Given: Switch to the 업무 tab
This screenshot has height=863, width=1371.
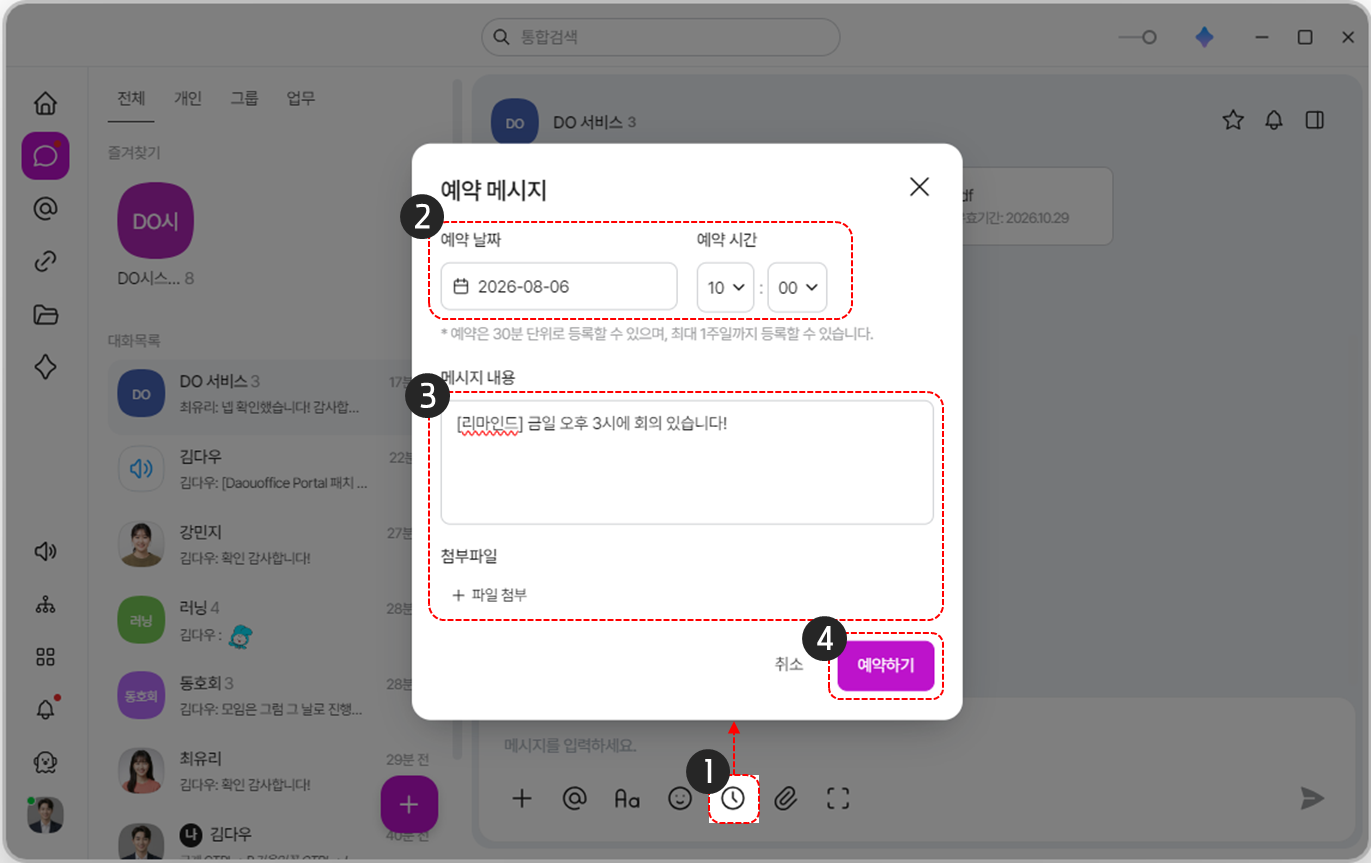Looking at the screenshot, I should [301, 98].
